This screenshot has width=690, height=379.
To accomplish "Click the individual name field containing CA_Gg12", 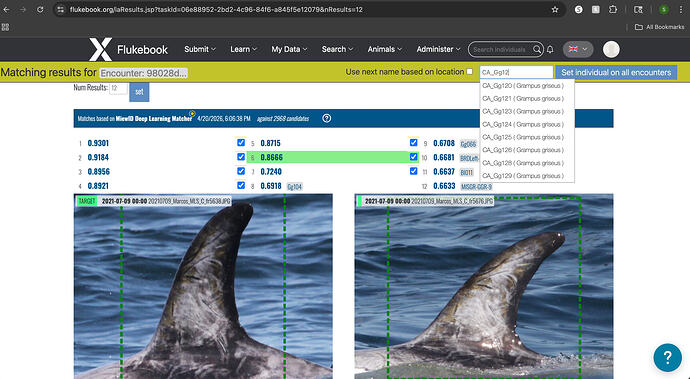I will point(516,72).
